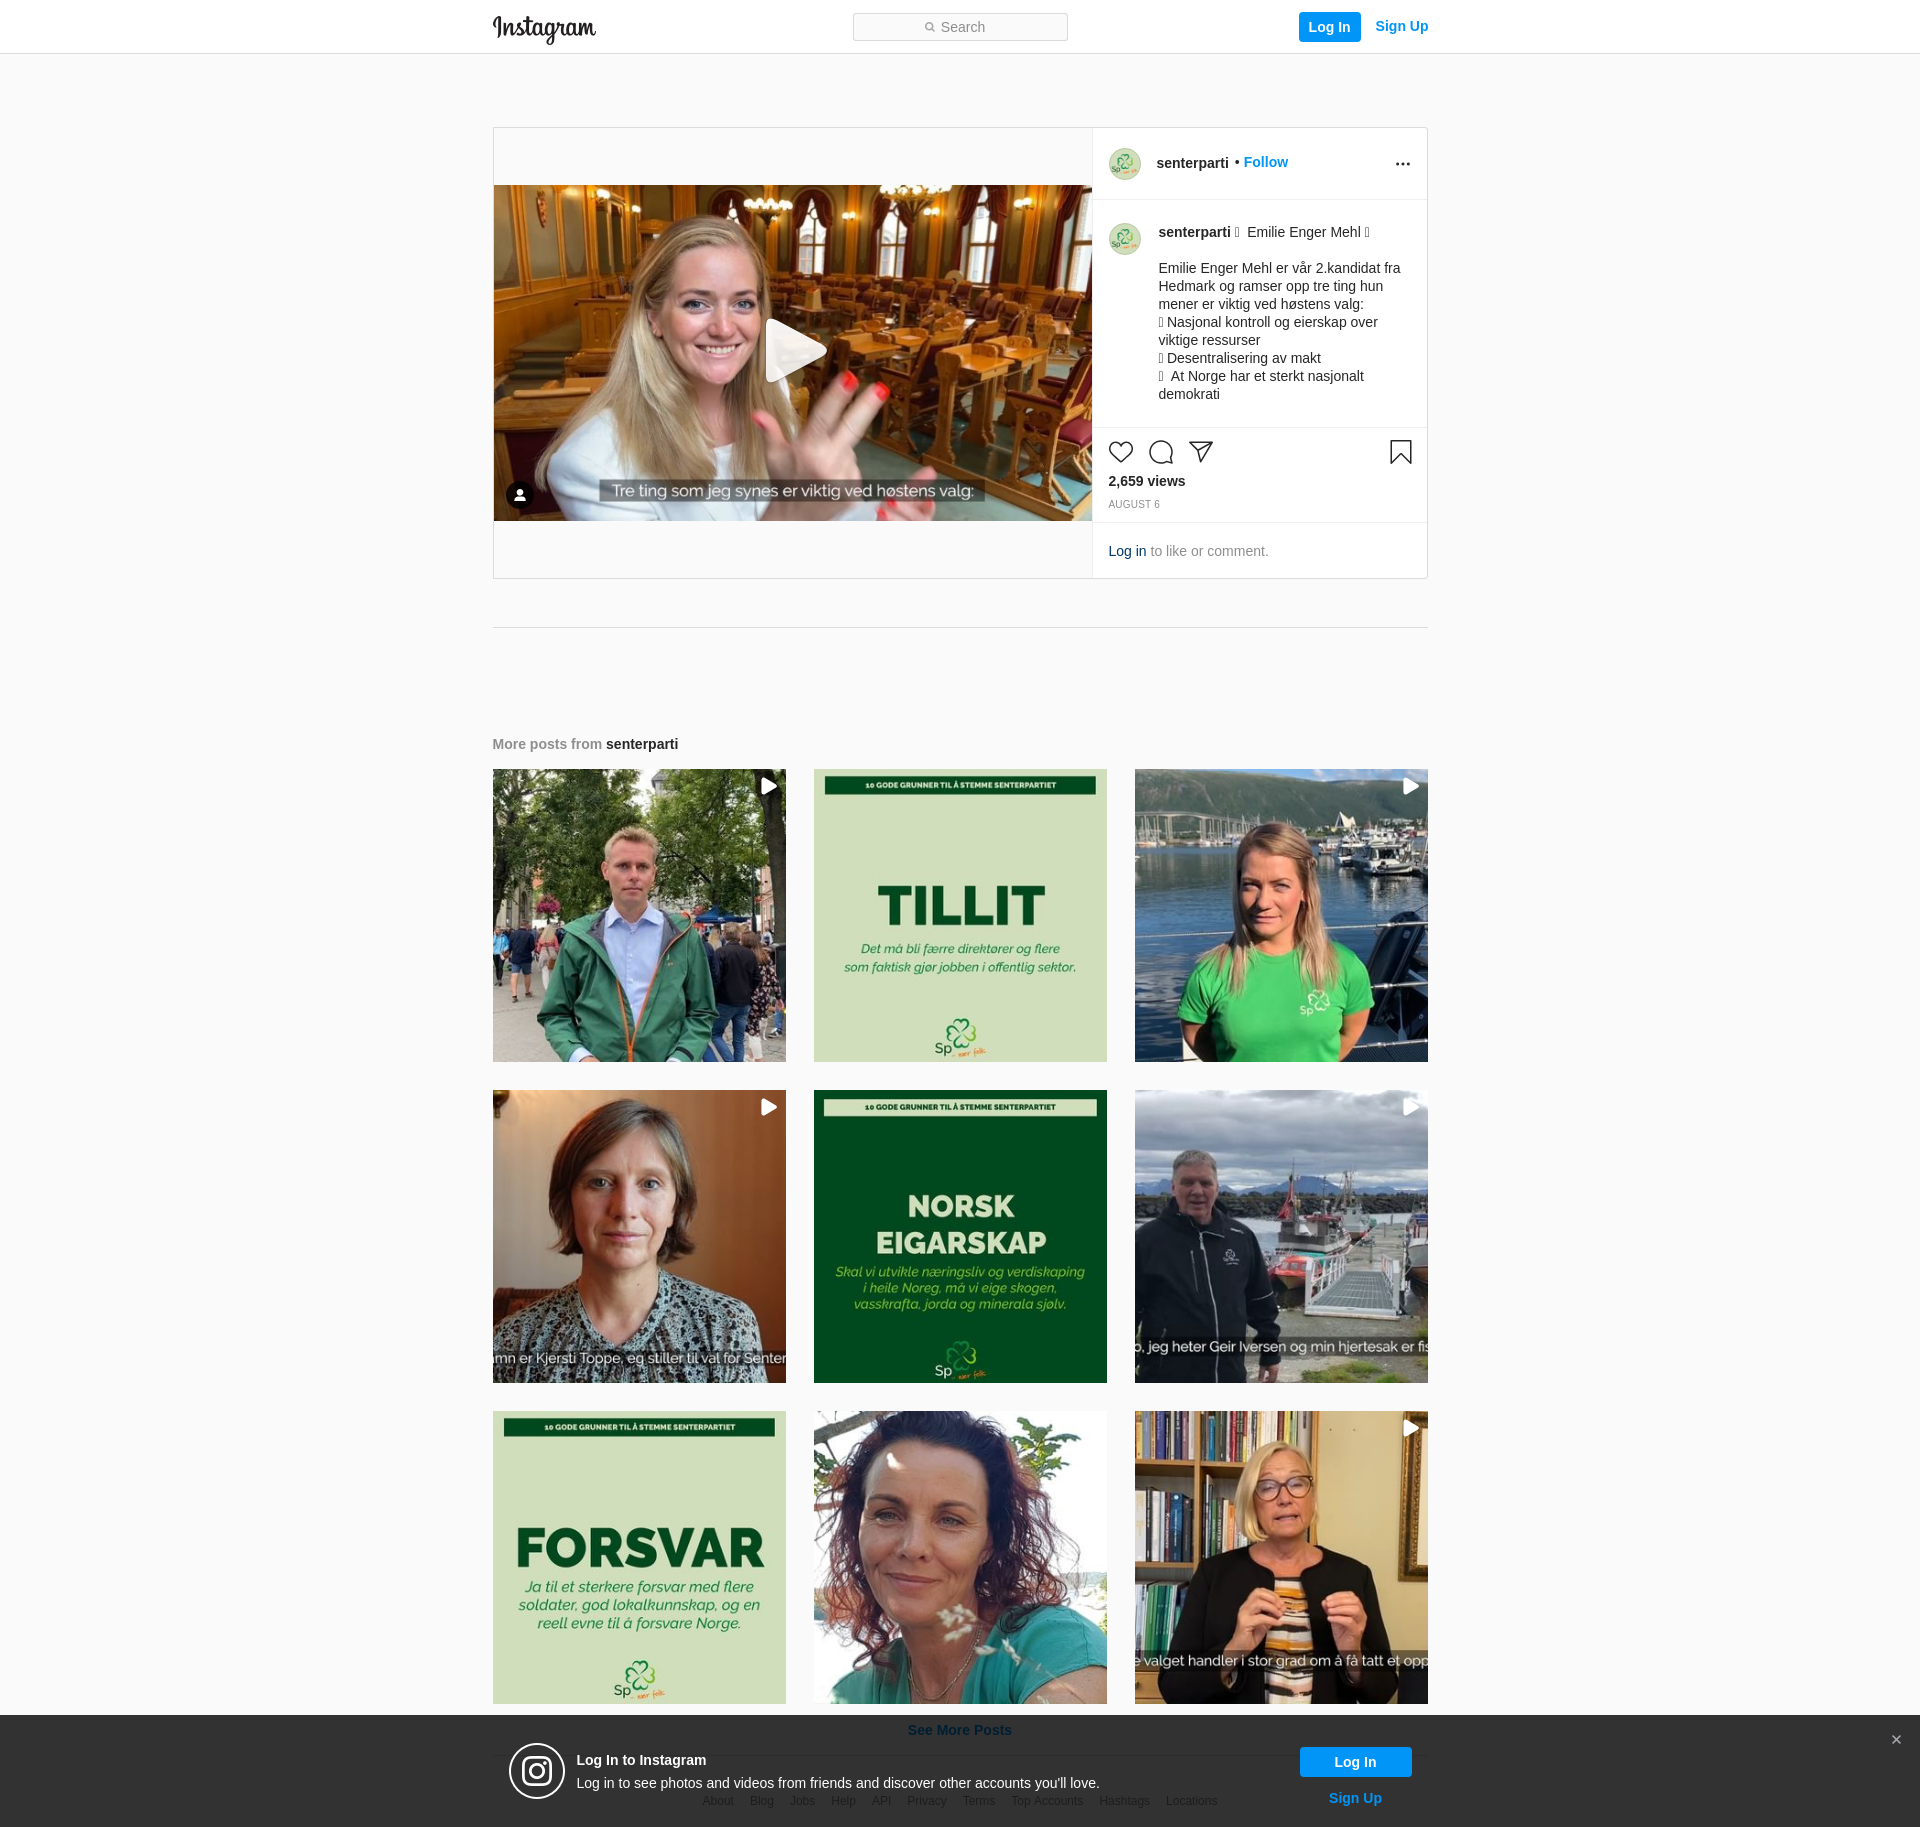
Task: Click the Privacy footer link
Action: 927,1801
